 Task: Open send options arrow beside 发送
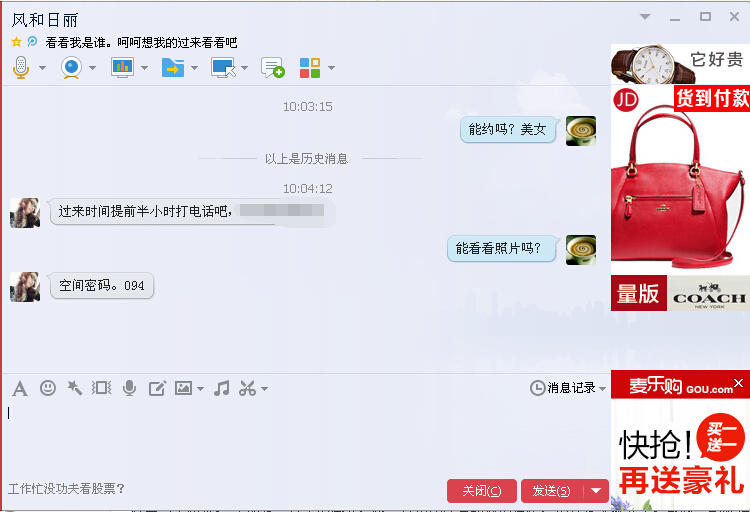[596, 491]
